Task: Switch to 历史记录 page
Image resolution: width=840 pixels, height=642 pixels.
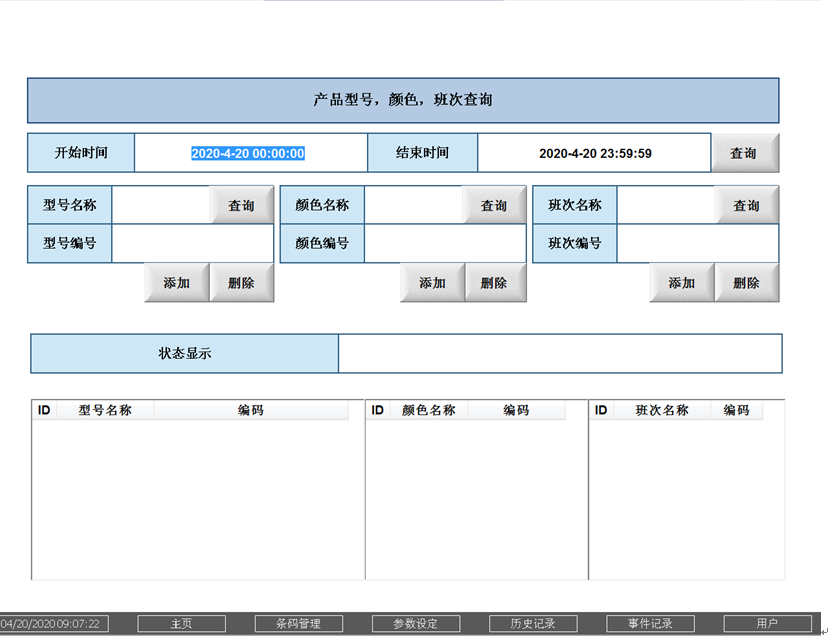Action: tap(533, 624)
